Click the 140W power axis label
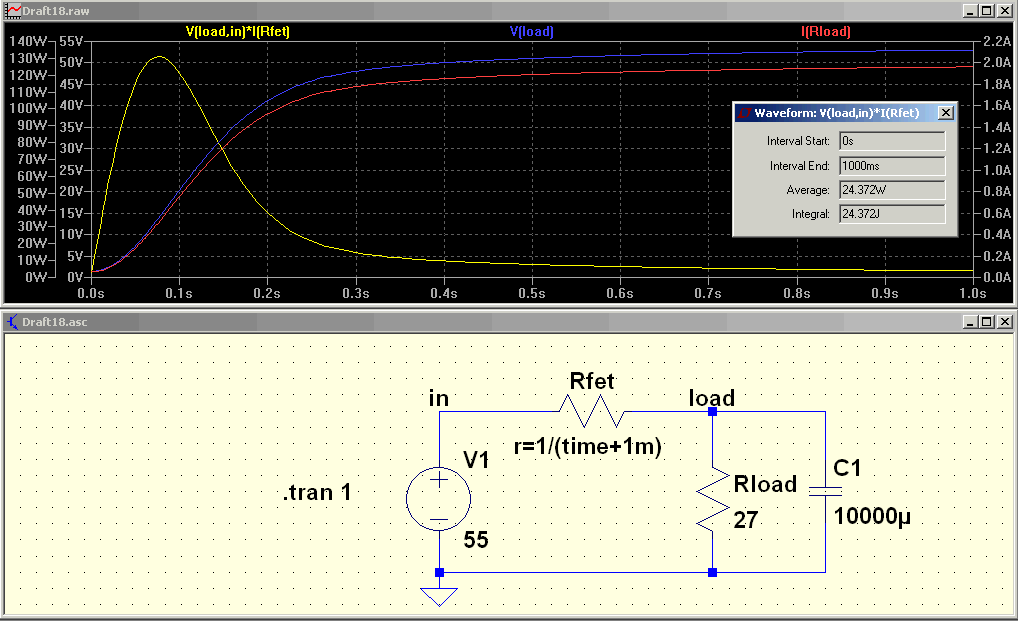 27,41
